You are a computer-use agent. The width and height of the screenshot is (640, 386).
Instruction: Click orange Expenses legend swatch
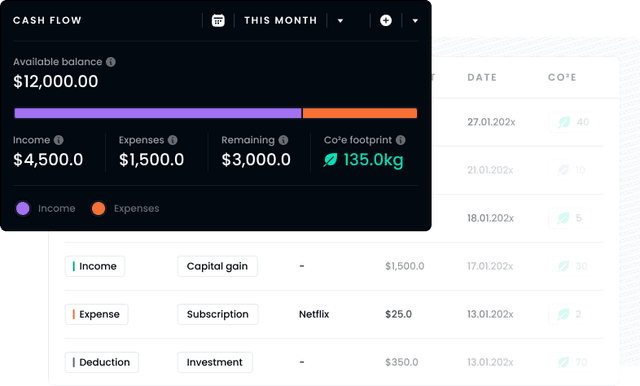(x=98, y=209)
